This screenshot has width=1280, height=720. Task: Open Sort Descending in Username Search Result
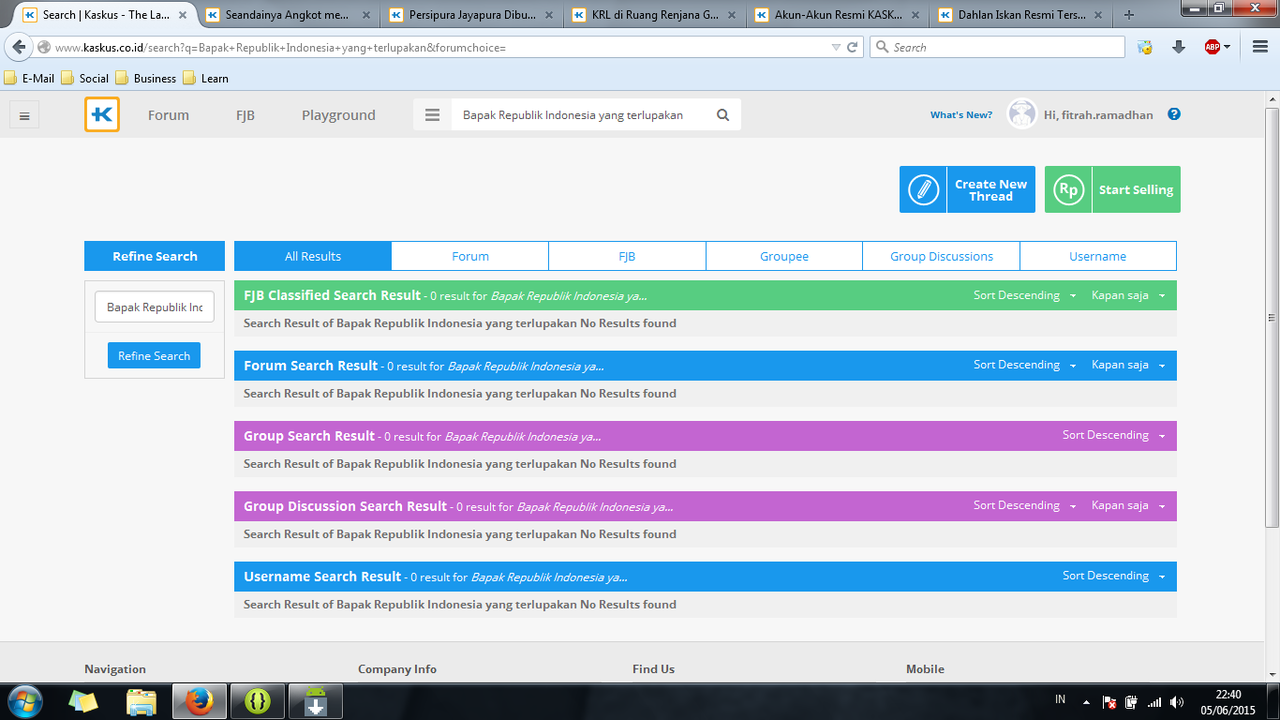pyautogui.click(x=1114, y=575)
